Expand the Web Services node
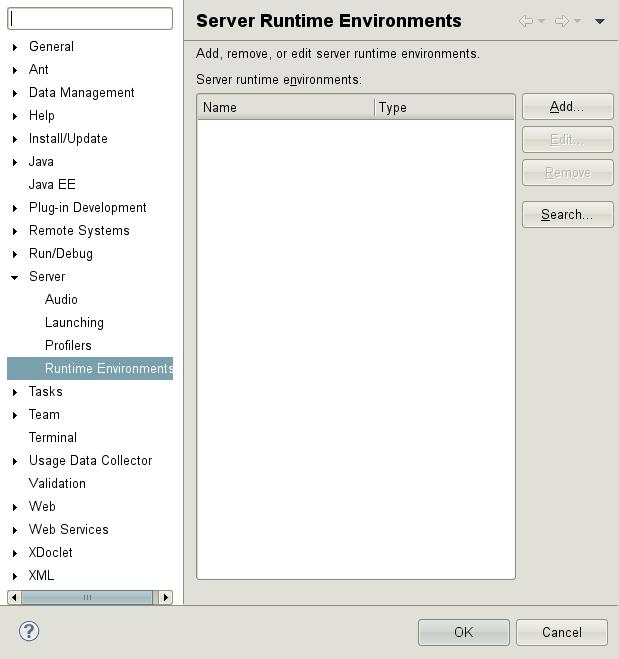Image resolution: width=619 pixels, height=659 pixels. coord(15,530)
